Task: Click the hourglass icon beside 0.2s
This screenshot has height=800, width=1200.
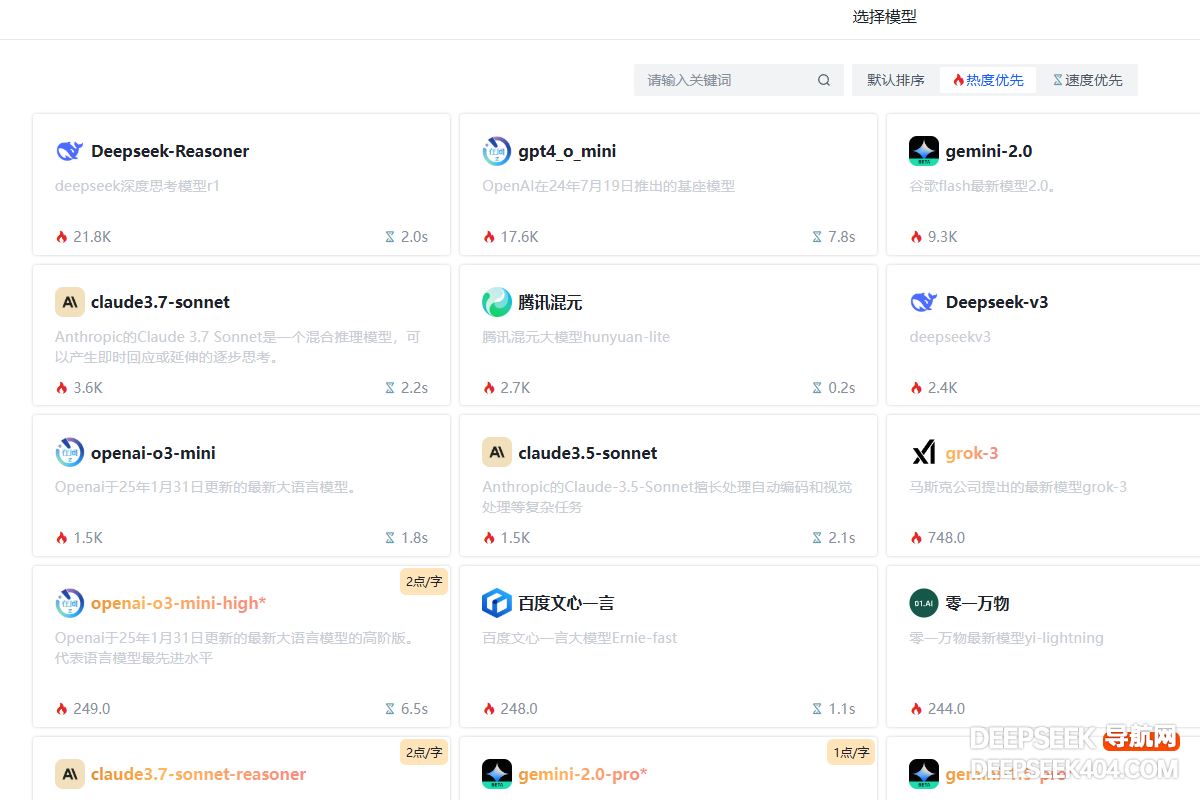Action: tap(817, 388)
